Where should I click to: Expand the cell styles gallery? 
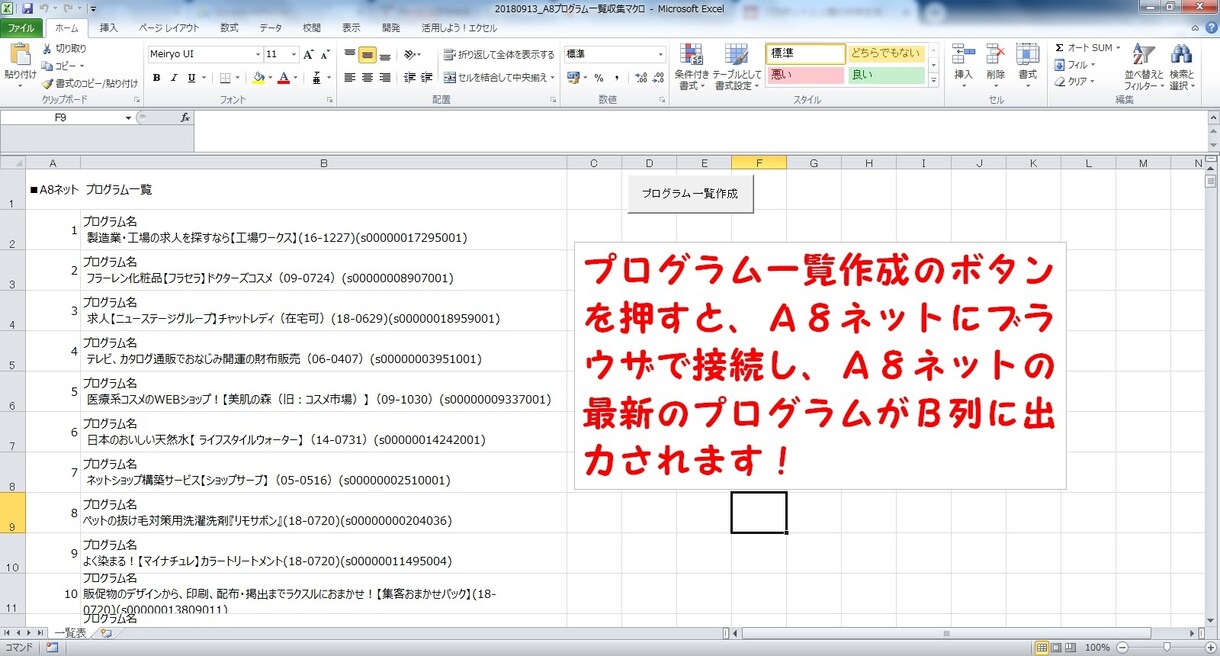(934, 81)
